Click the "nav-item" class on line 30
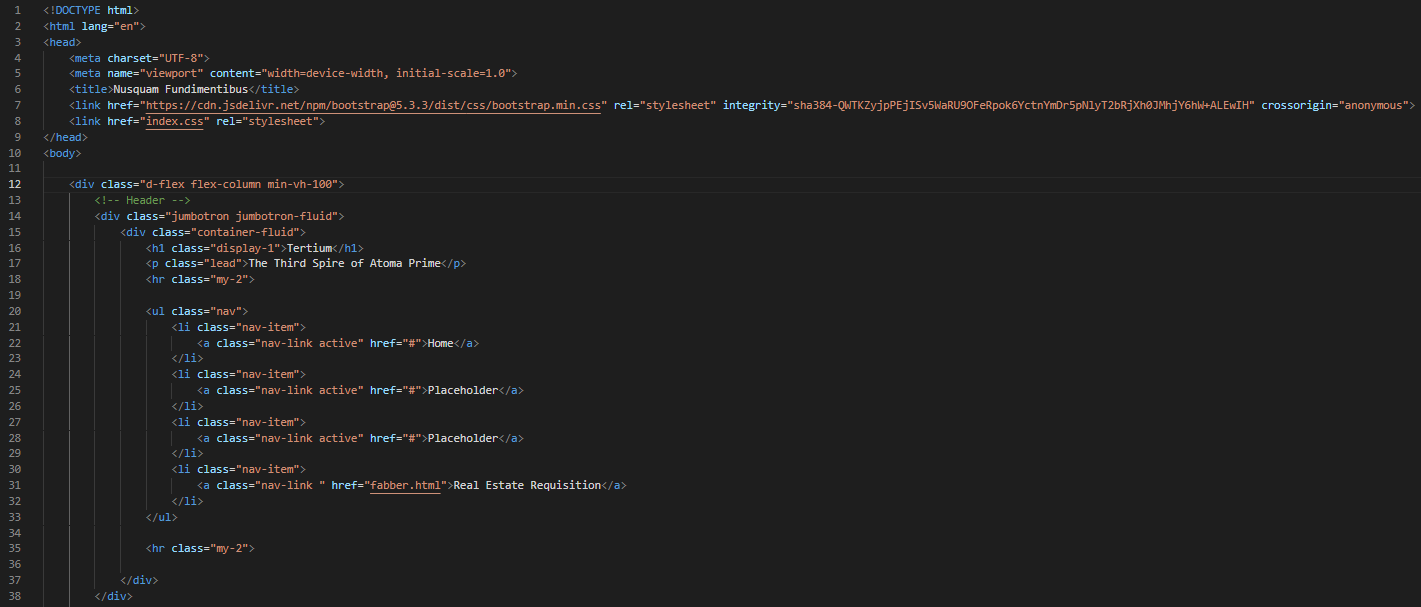The image size is (1421, 607). click(266, 469)
